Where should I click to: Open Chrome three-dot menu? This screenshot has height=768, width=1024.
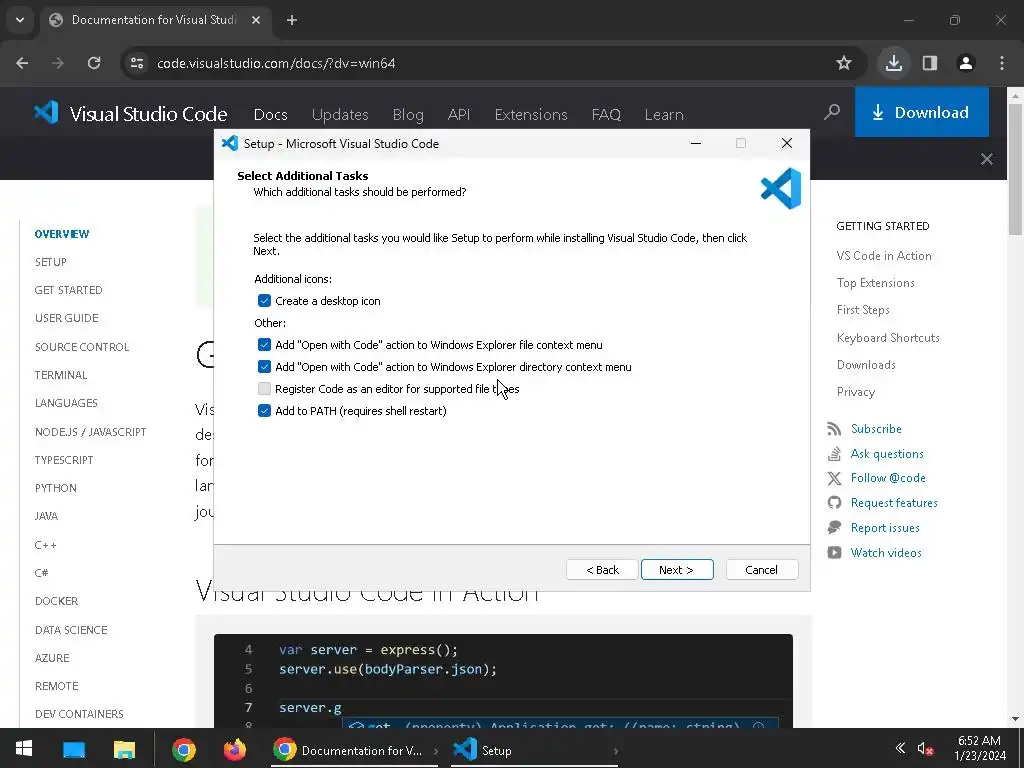pos(1002,63)
